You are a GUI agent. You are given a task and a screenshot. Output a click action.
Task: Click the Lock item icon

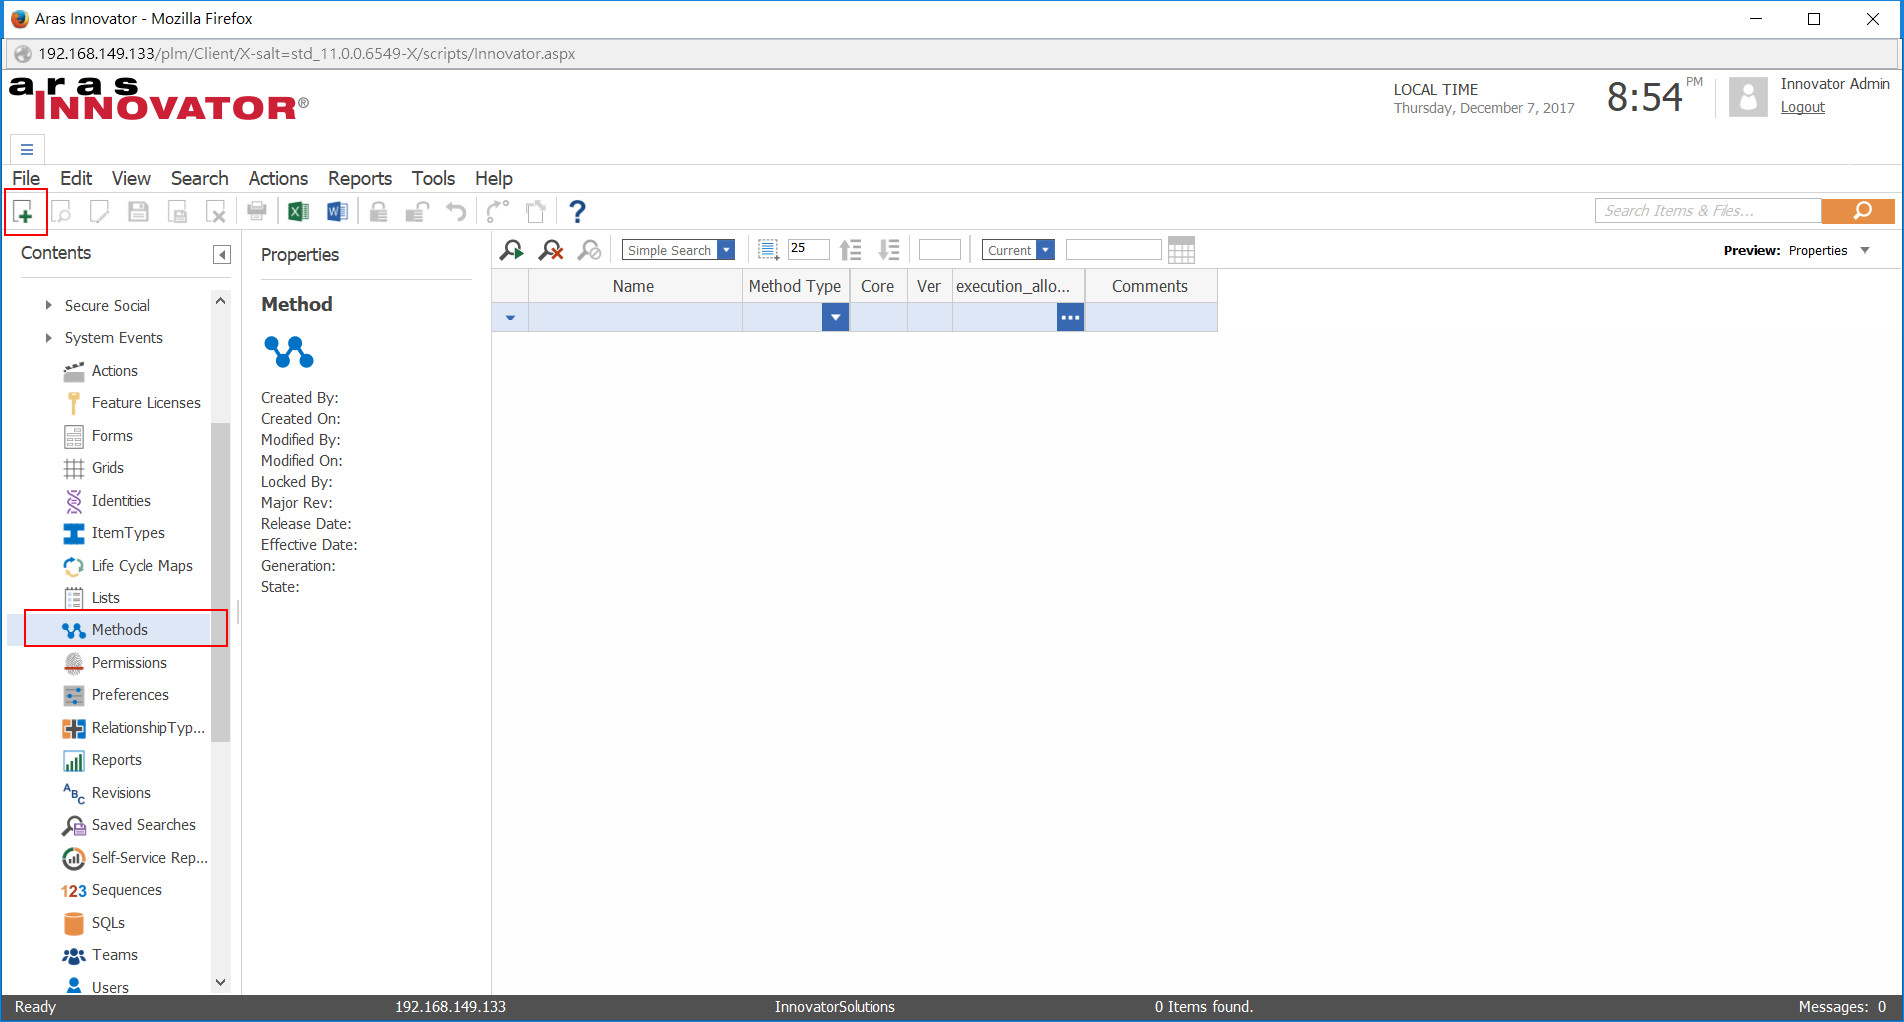point(378,212)
